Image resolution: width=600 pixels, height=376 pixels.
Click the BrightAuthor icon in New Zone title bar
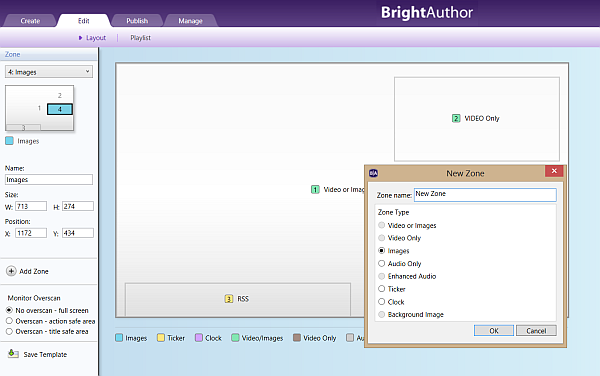point(373,173)
